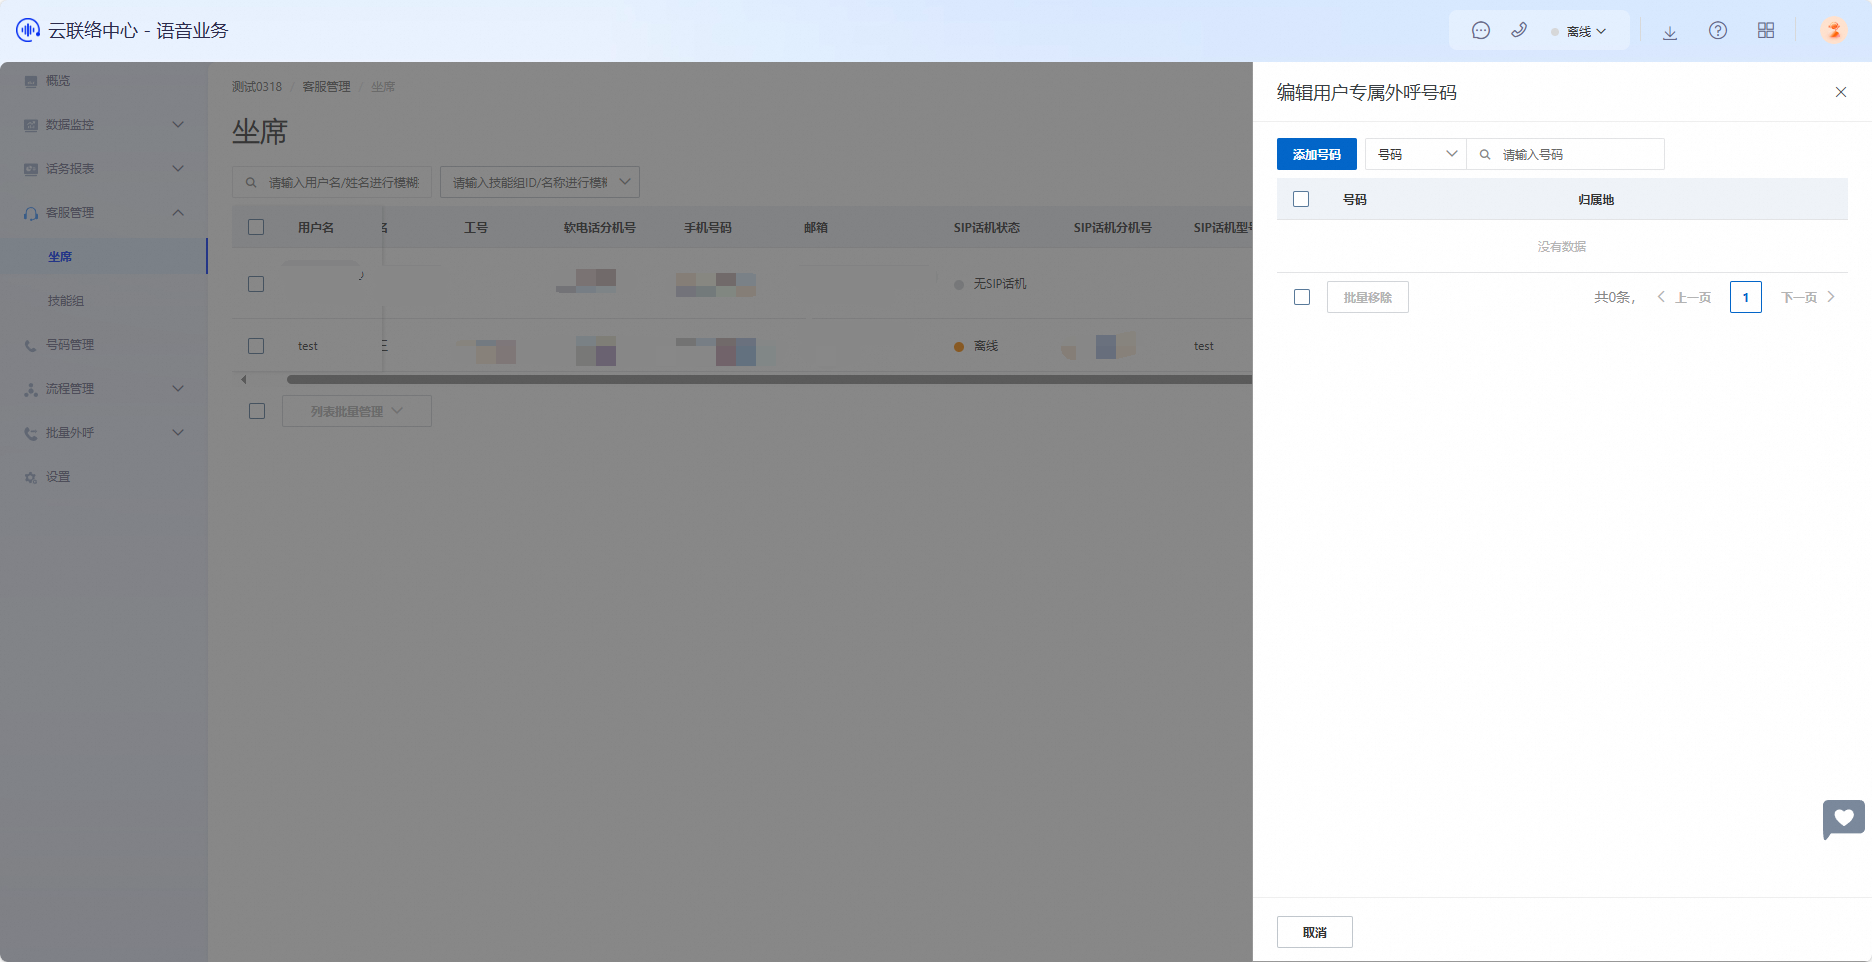
Task: Click the horizontal scroll left arrow
Action: click(x=244, y=380)
